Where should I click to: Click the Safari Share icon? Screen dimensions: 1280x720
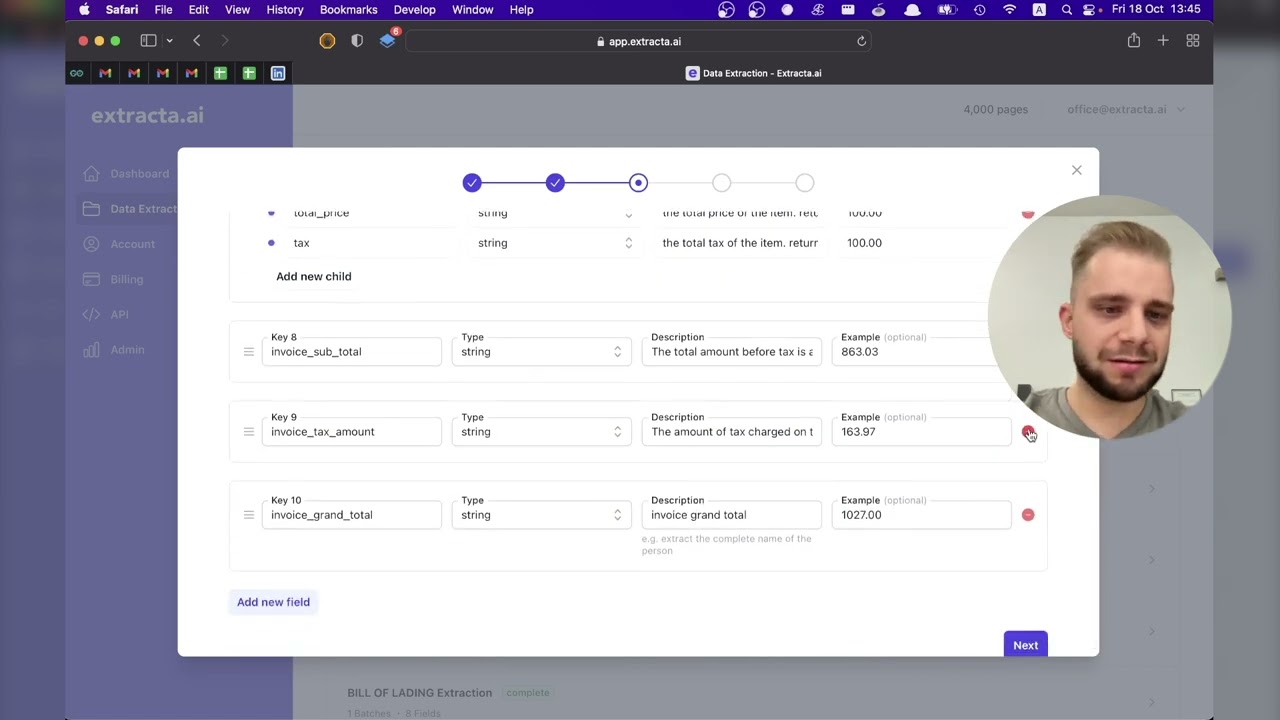tap(1133, 40)
